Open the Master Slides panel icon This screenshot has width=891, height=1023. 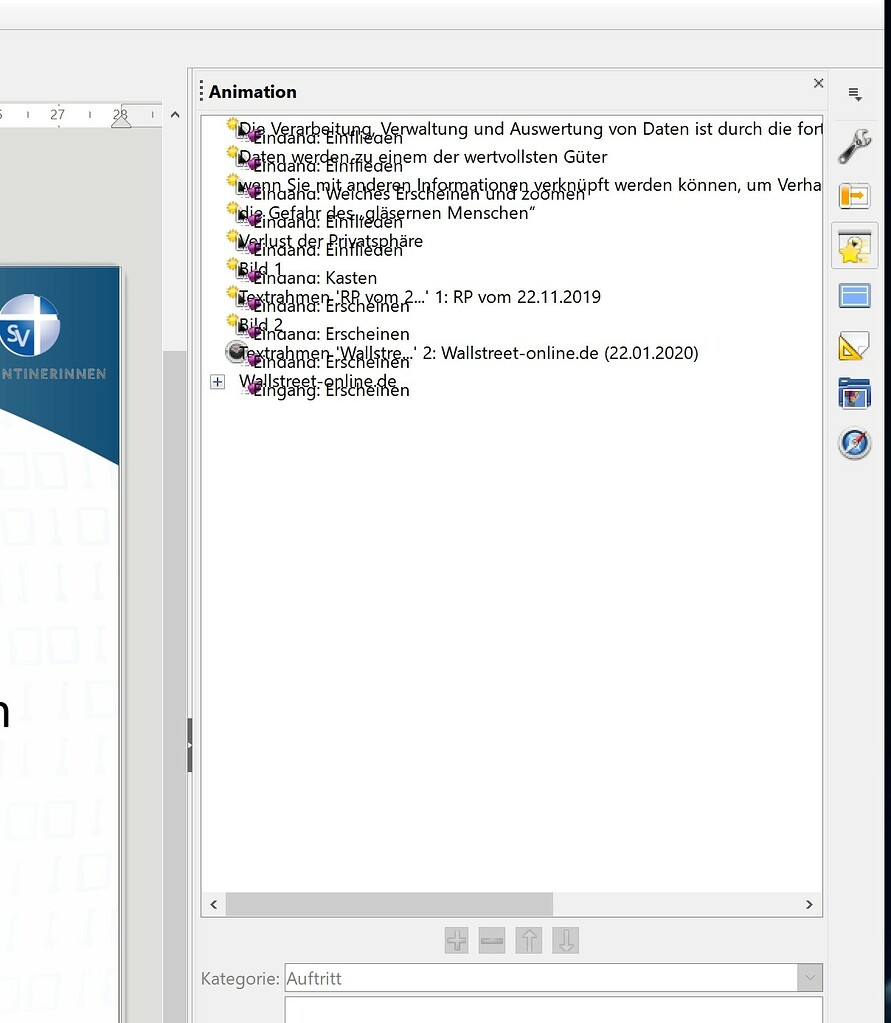(x=854, y=294)
